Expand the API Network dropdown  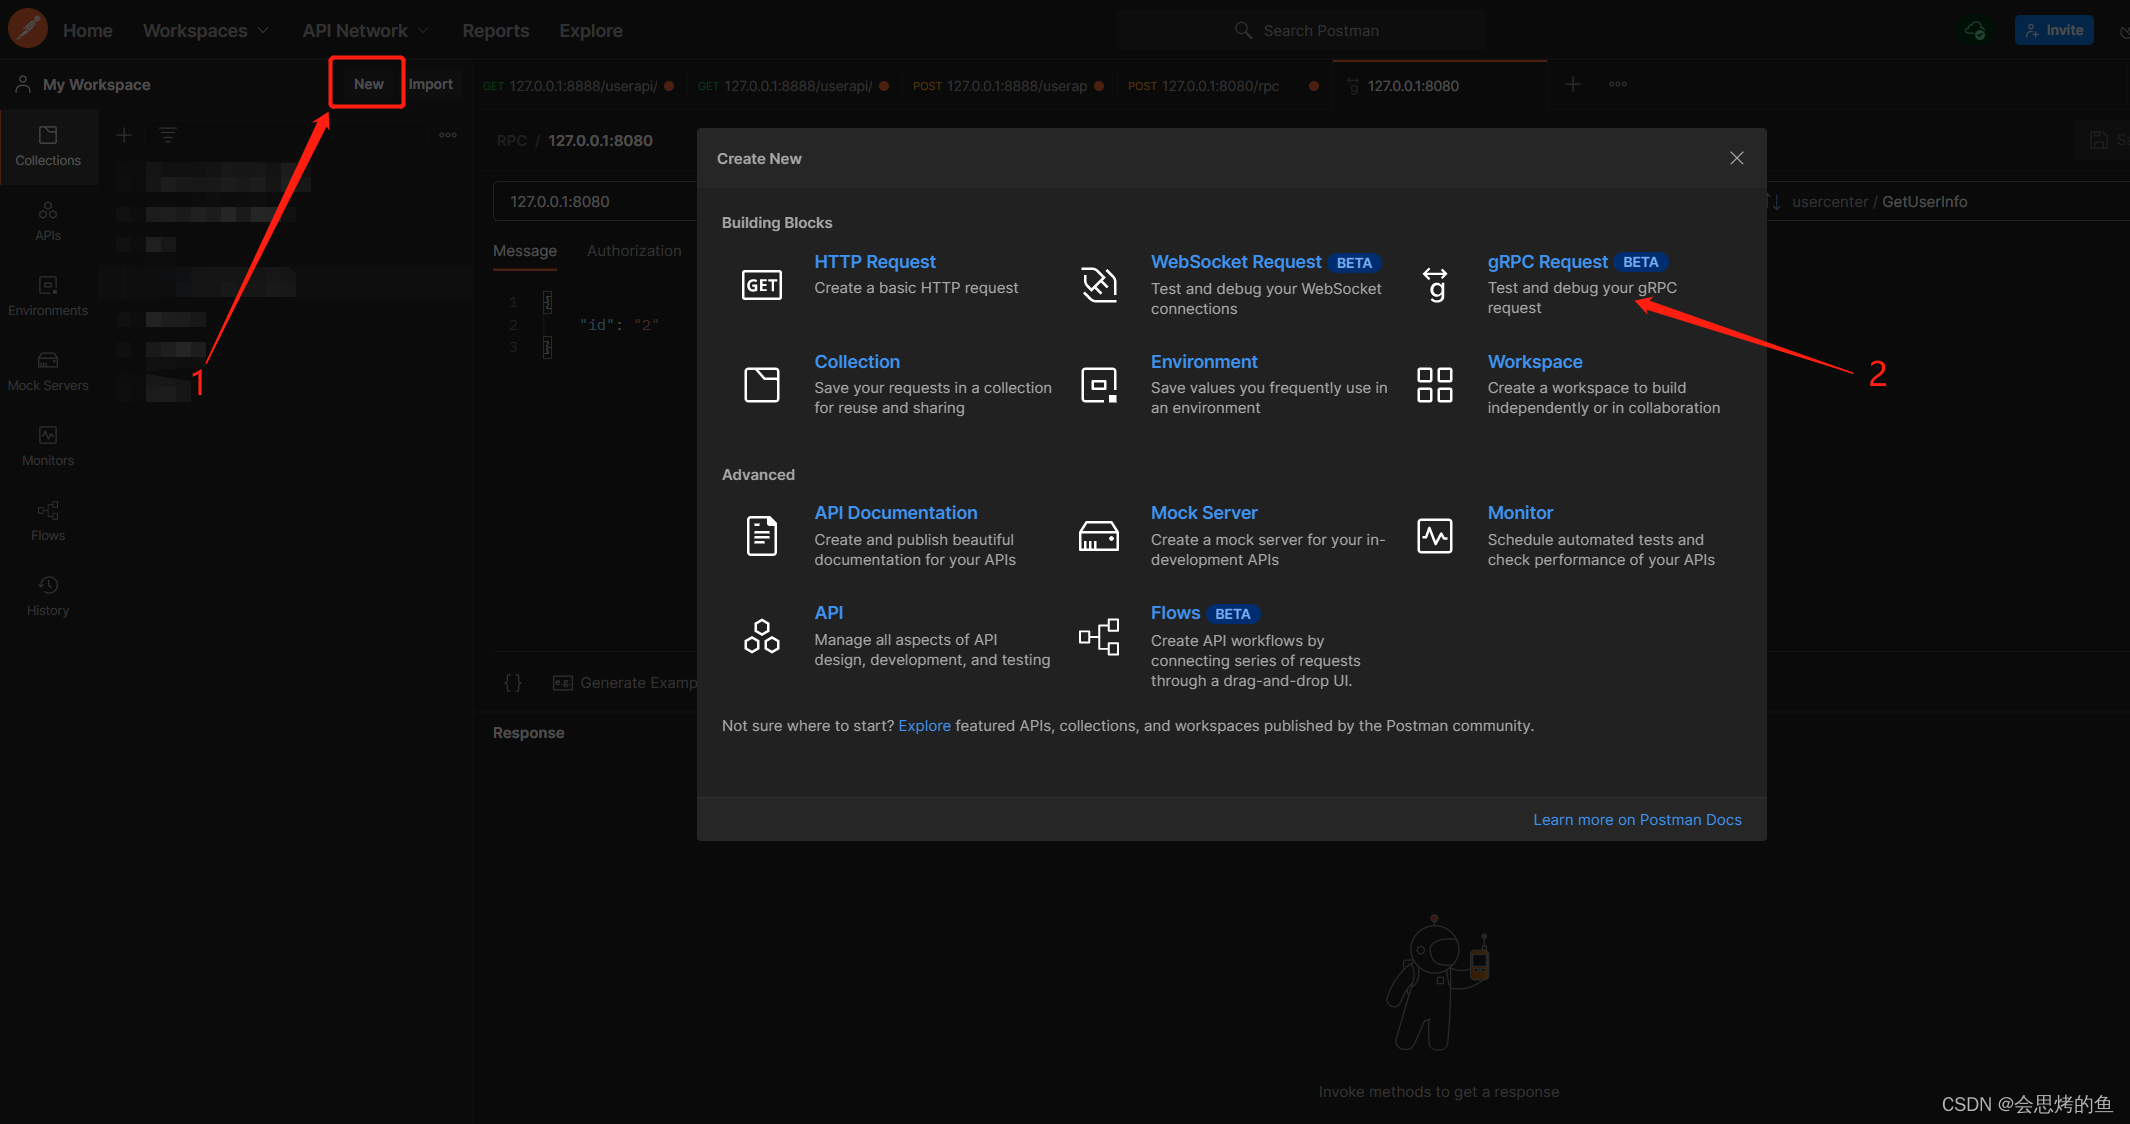pyautogui.click(x=365, y=31)
